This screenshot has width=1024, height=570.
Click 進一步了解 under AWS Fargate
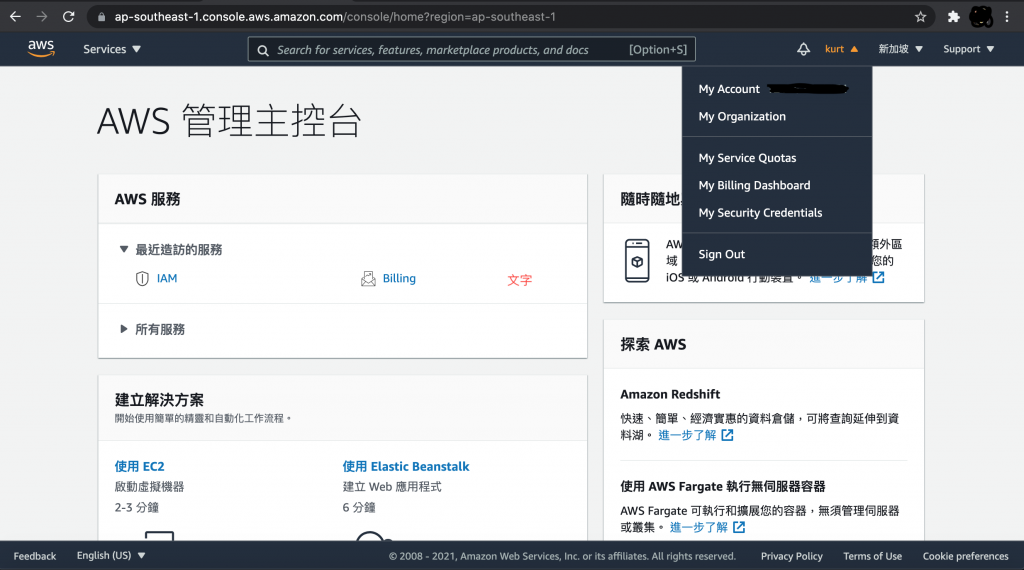click(x=698, y=527)
